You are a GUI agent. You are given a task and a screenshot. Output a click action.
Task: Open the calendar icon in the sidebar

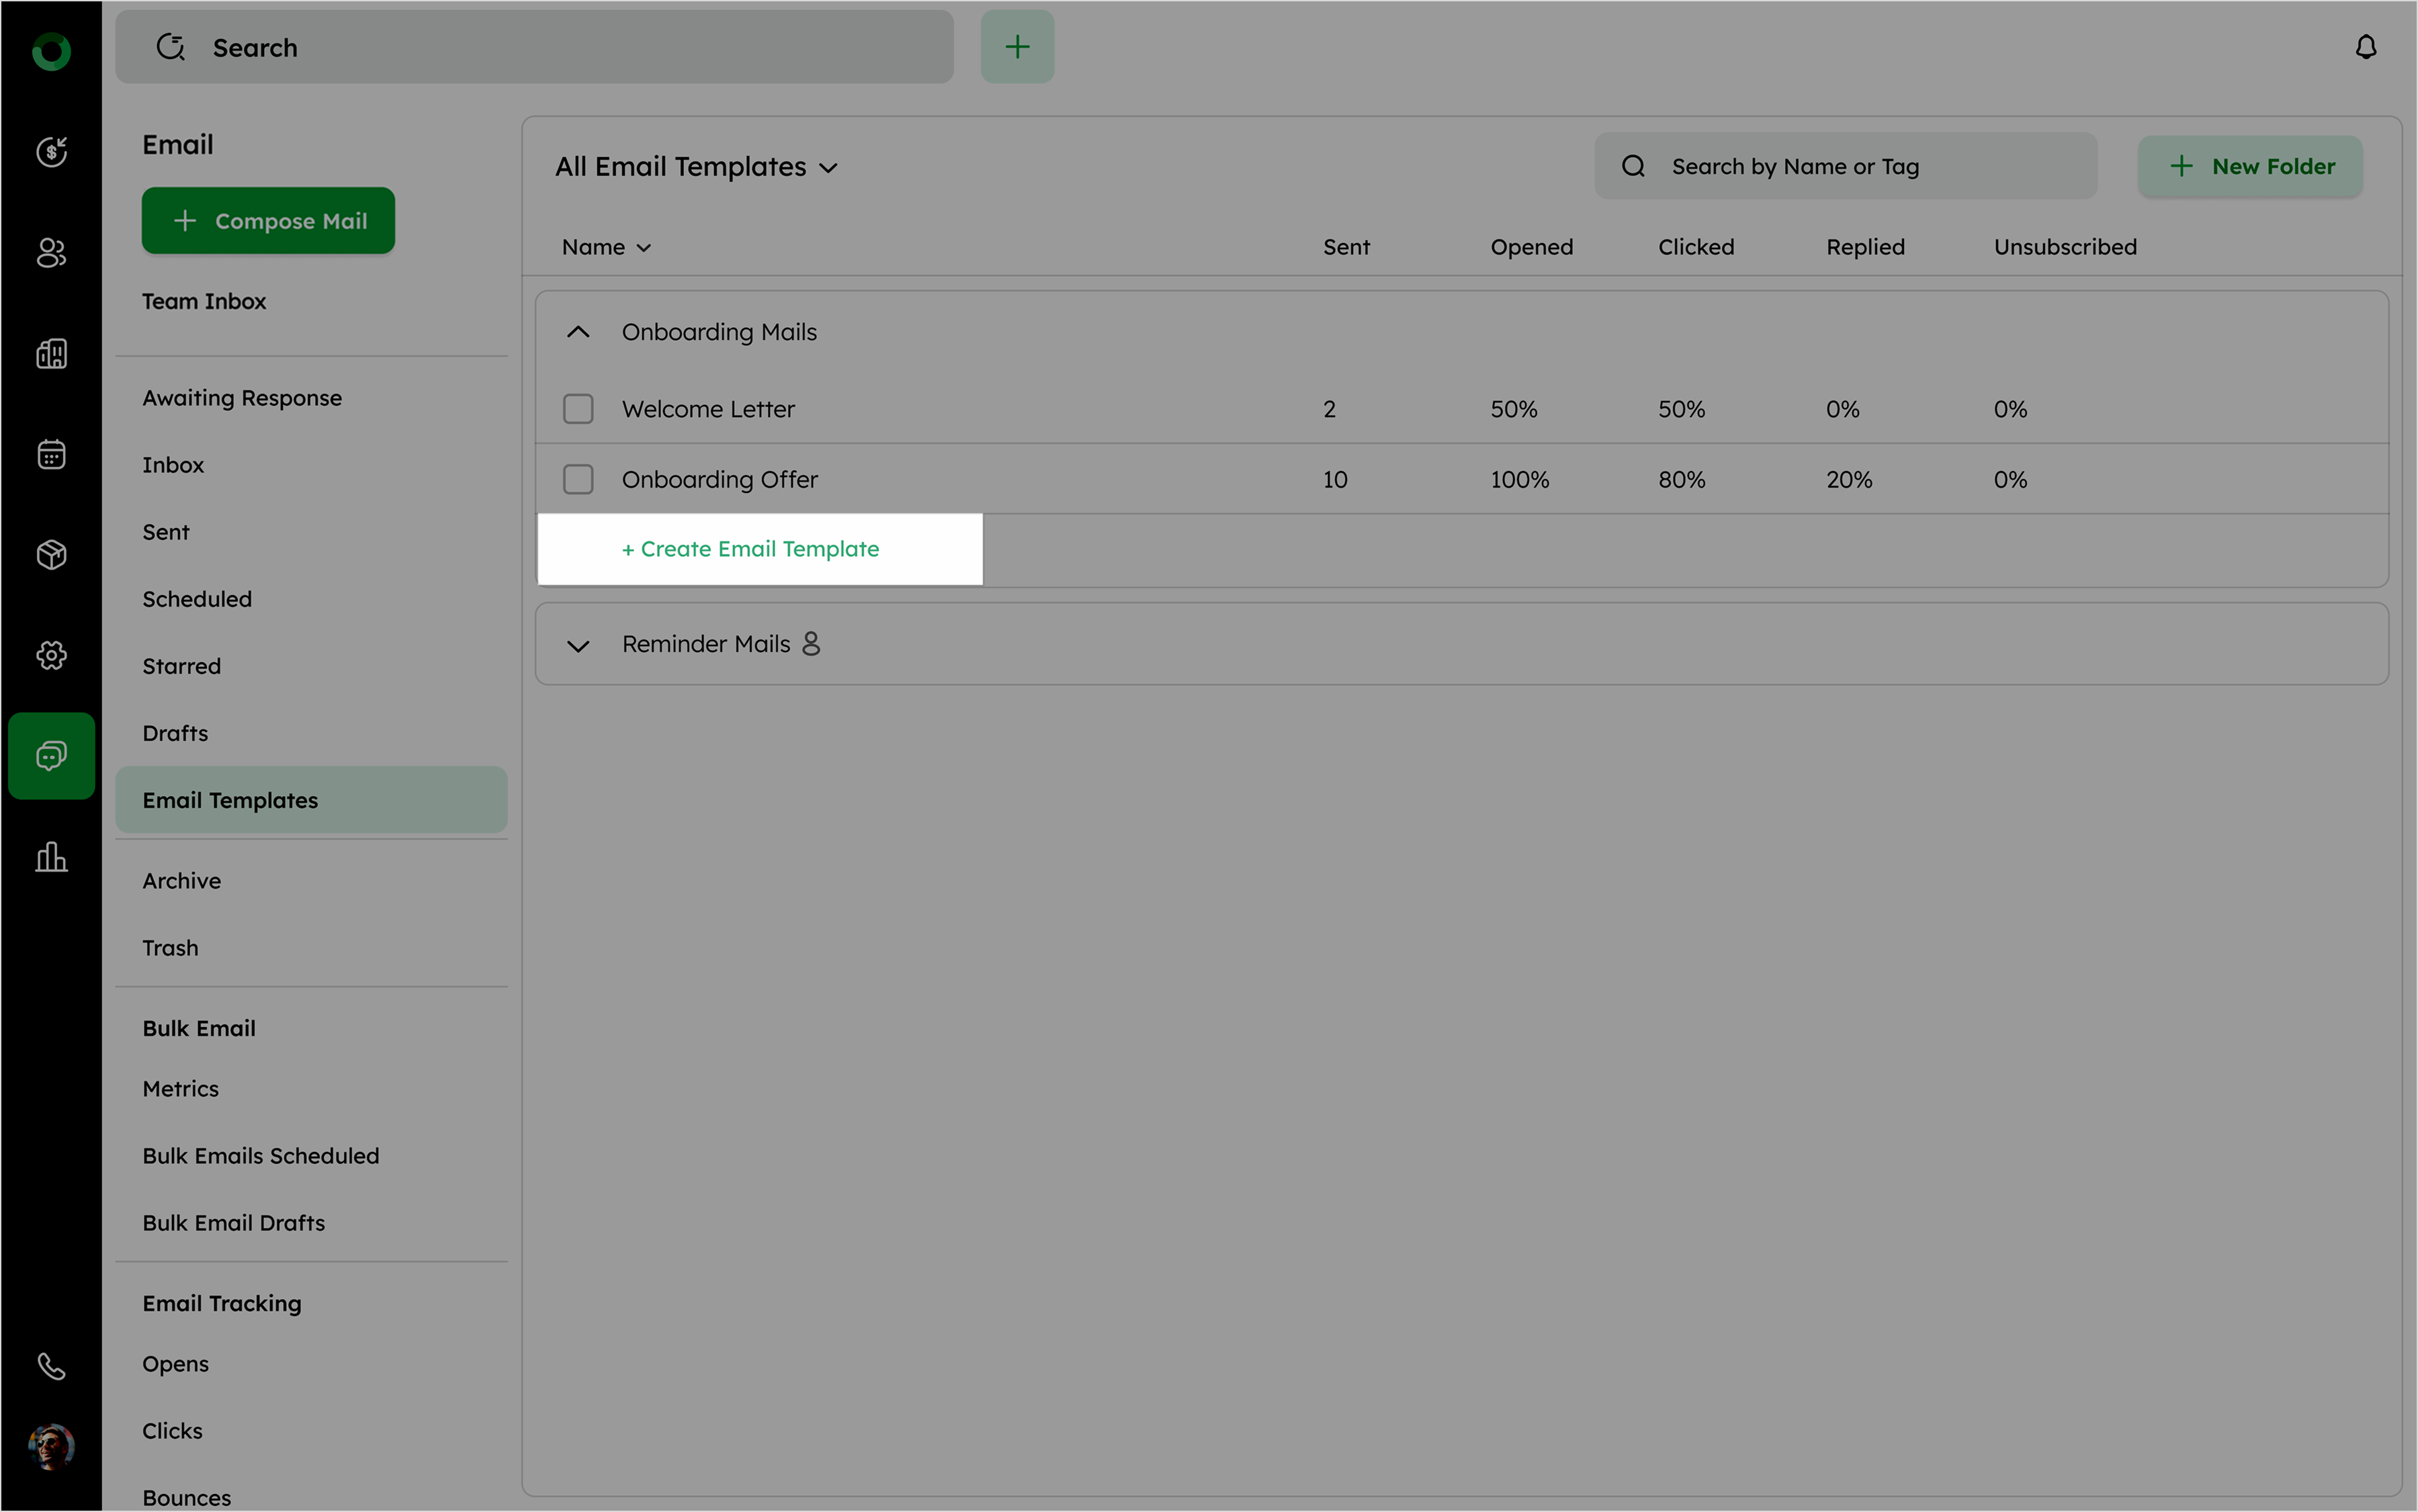(51, 454)
